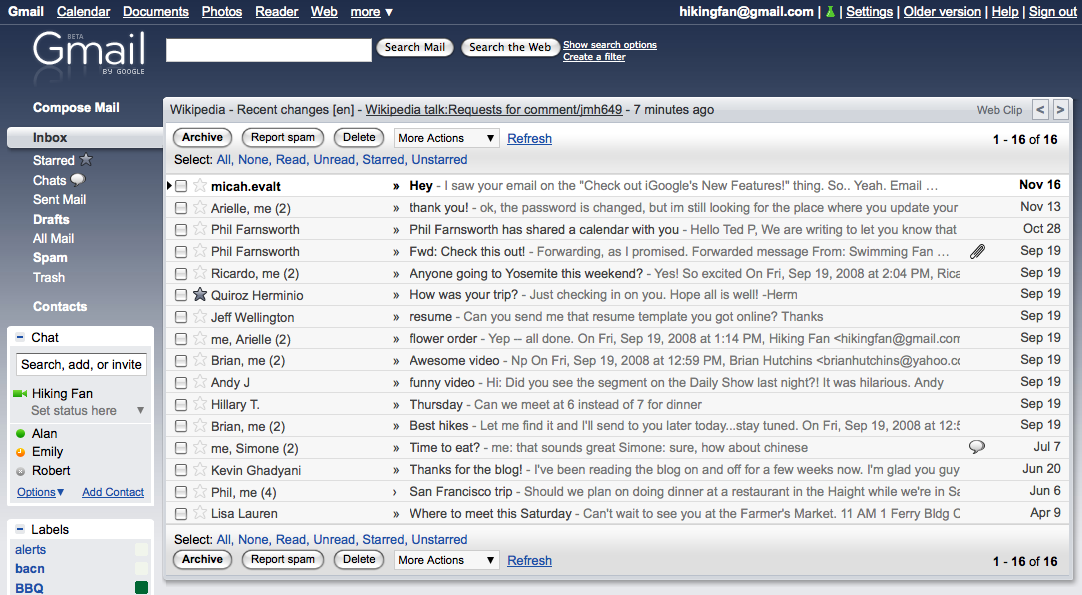Open the Sent Mail folder
This screenshot has height=595, width=1082.
pyautogui.click(x=59, y=199)
